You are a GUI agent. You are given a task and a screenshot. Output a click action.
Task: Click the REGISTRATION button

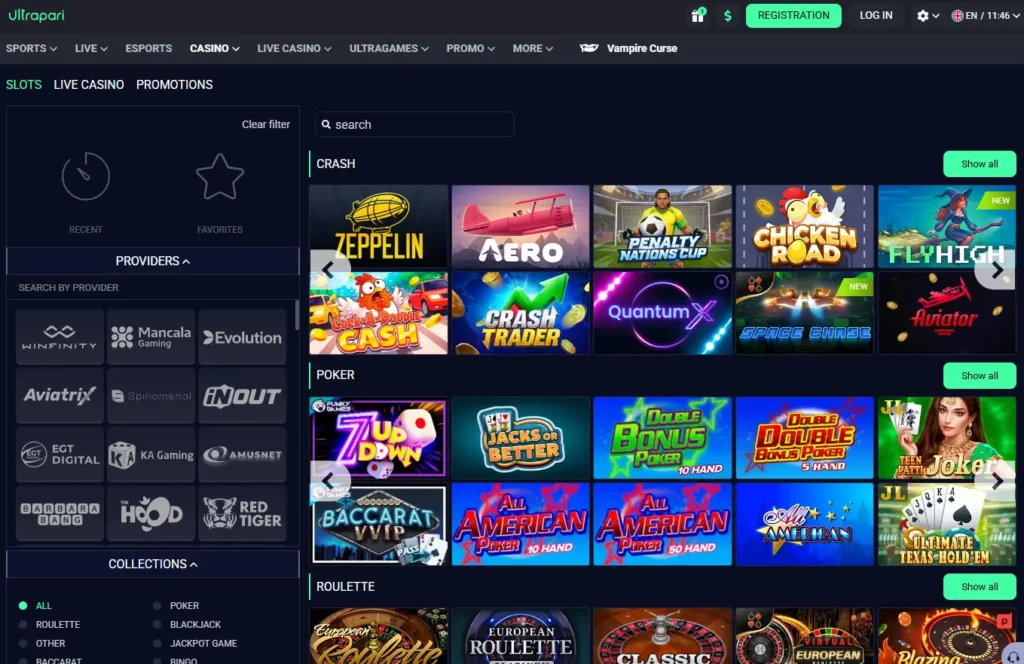pos(793,16)
